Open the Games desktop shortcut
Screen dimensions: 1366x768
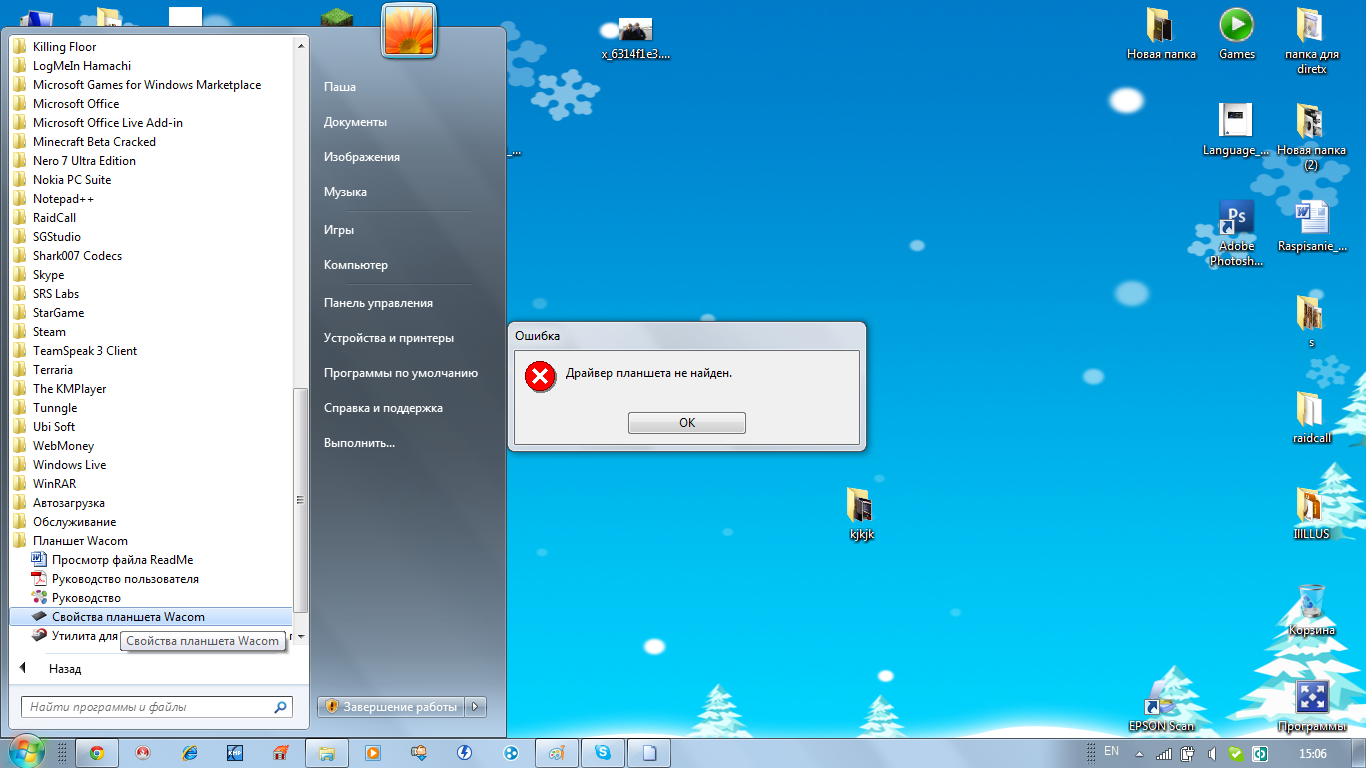click(x=1237, y=35)
